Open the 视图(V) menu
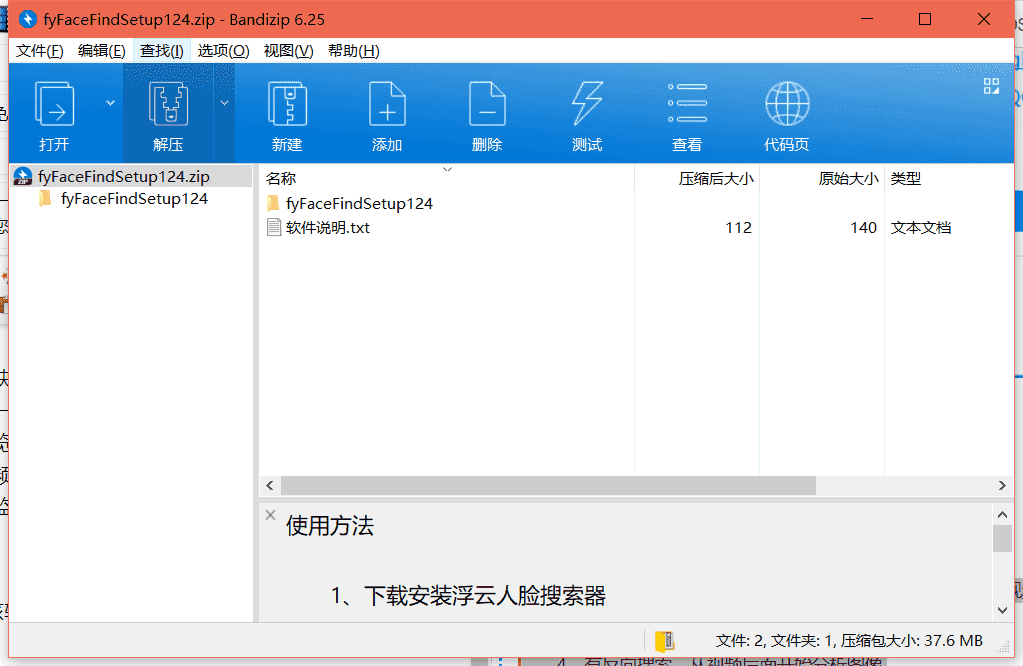This screenshot has width=1023, height=666. pos(288,51)
